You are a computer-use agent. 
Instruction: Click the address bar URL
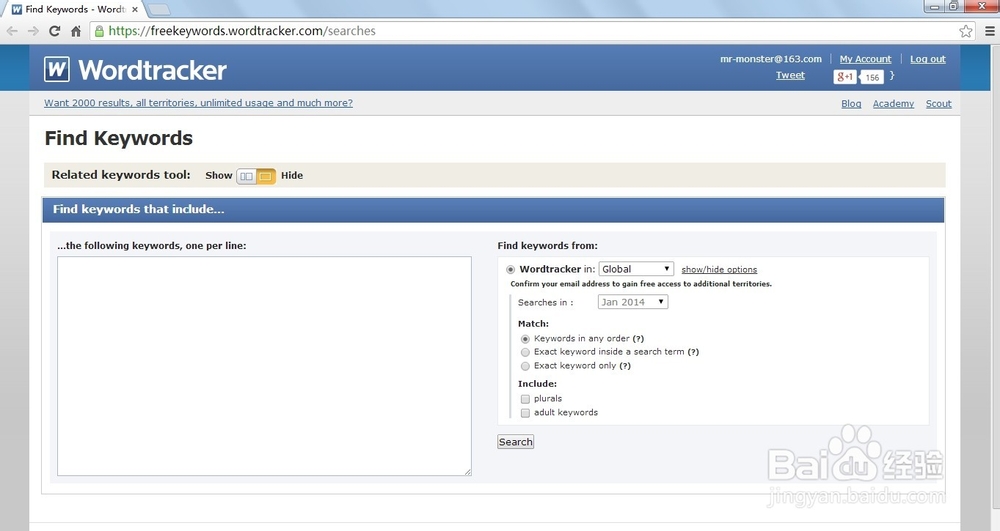pos(242,31)
